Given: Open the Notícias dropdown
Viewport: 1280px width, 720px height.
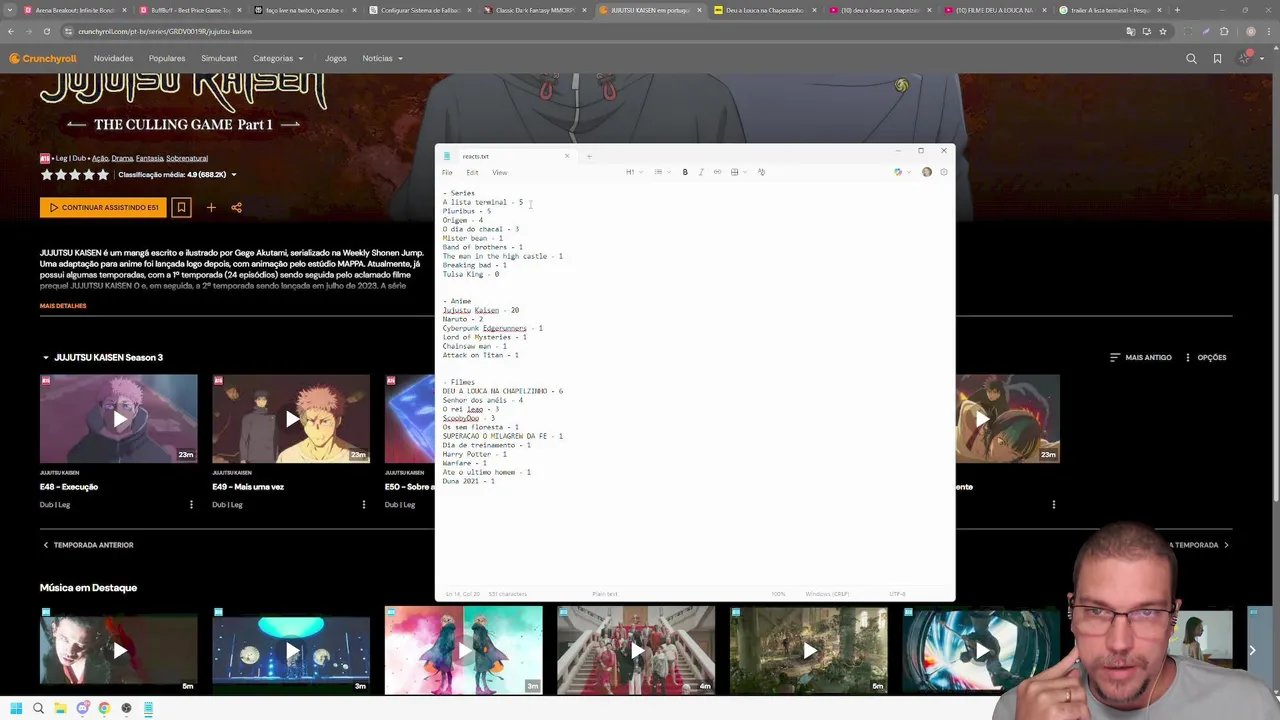Looking at the screenshot, I should [x=383, y=58].
